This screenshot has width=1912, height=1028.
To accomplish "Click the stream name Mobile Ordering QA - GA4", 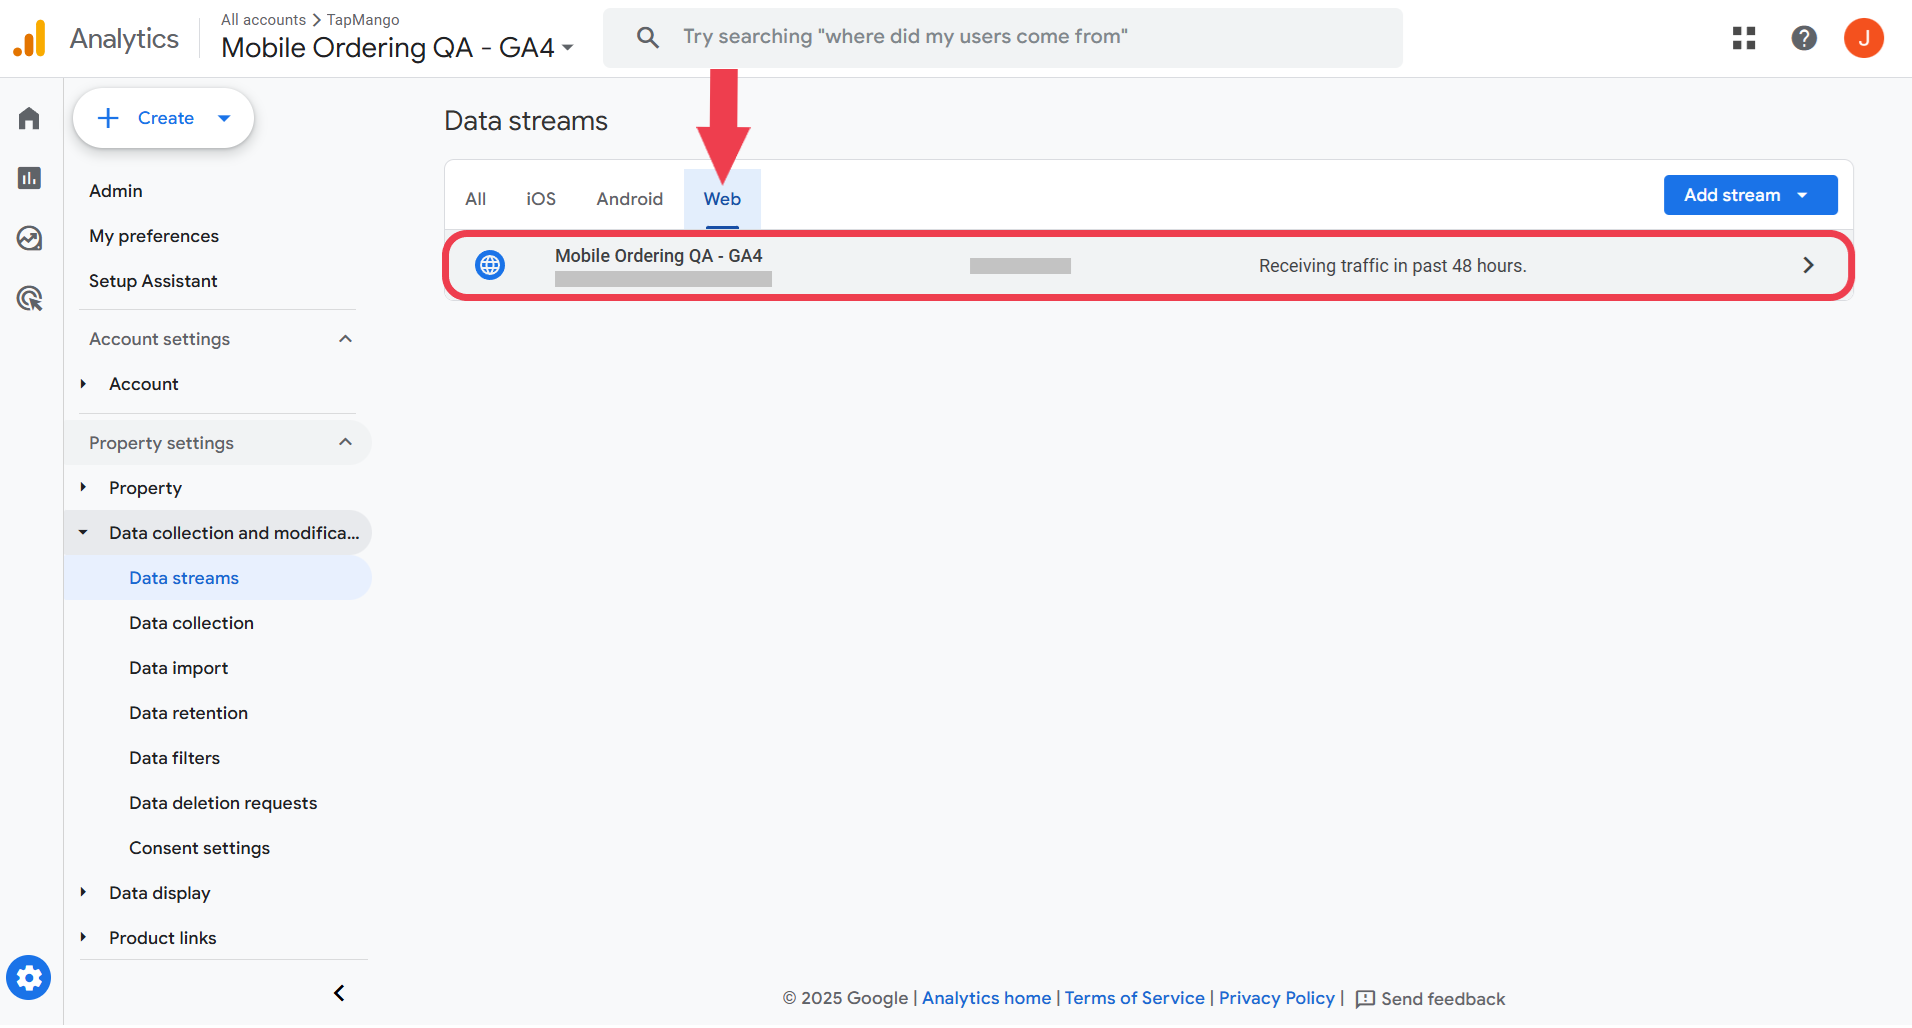I will (659, 256).
